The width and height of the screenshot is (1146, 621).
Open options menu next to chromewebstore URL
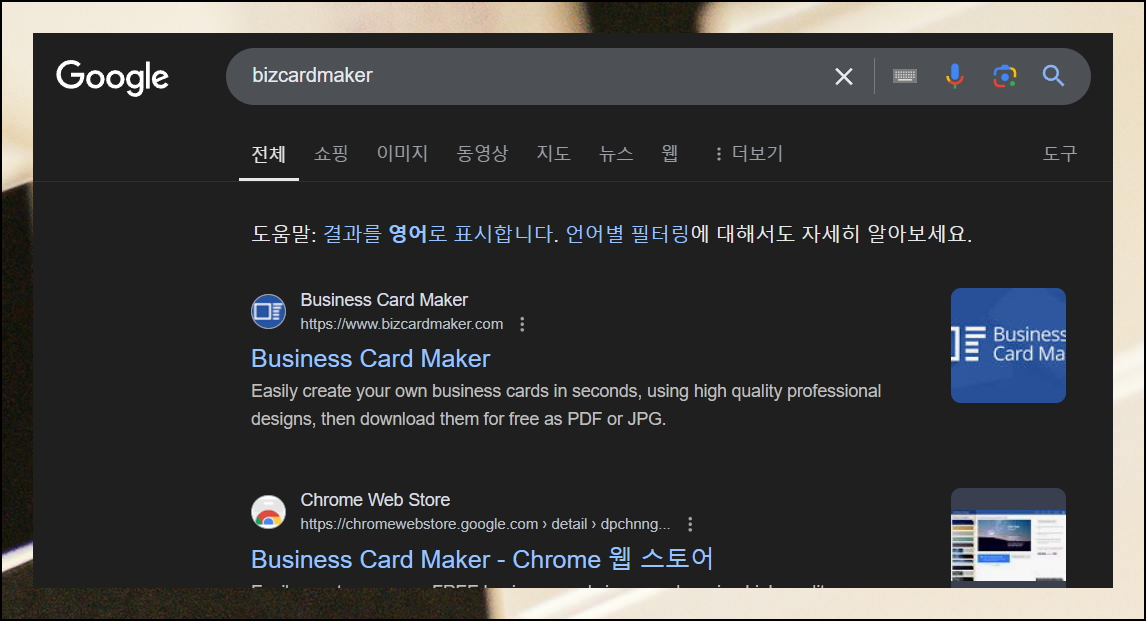coord(690,524)
